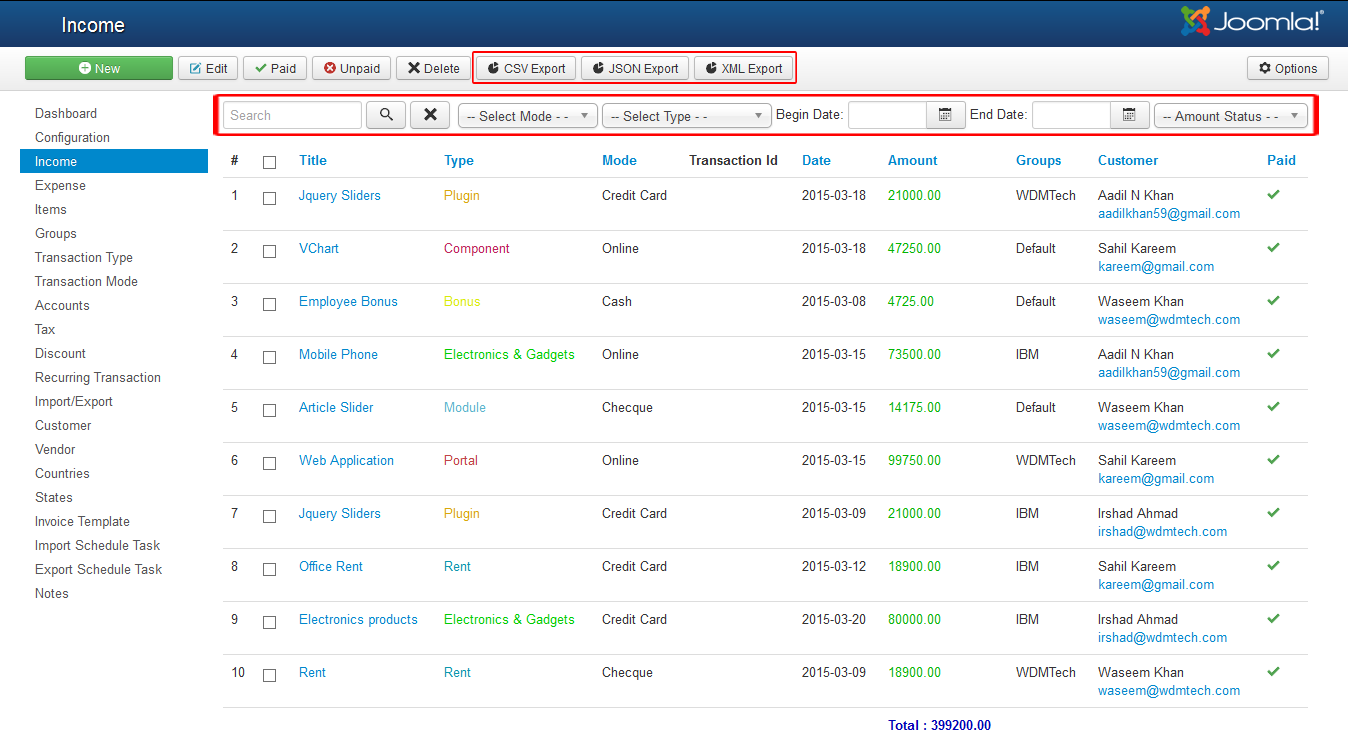Open the Web Application income entry
1348x740 pixels.
coord(346,460)
